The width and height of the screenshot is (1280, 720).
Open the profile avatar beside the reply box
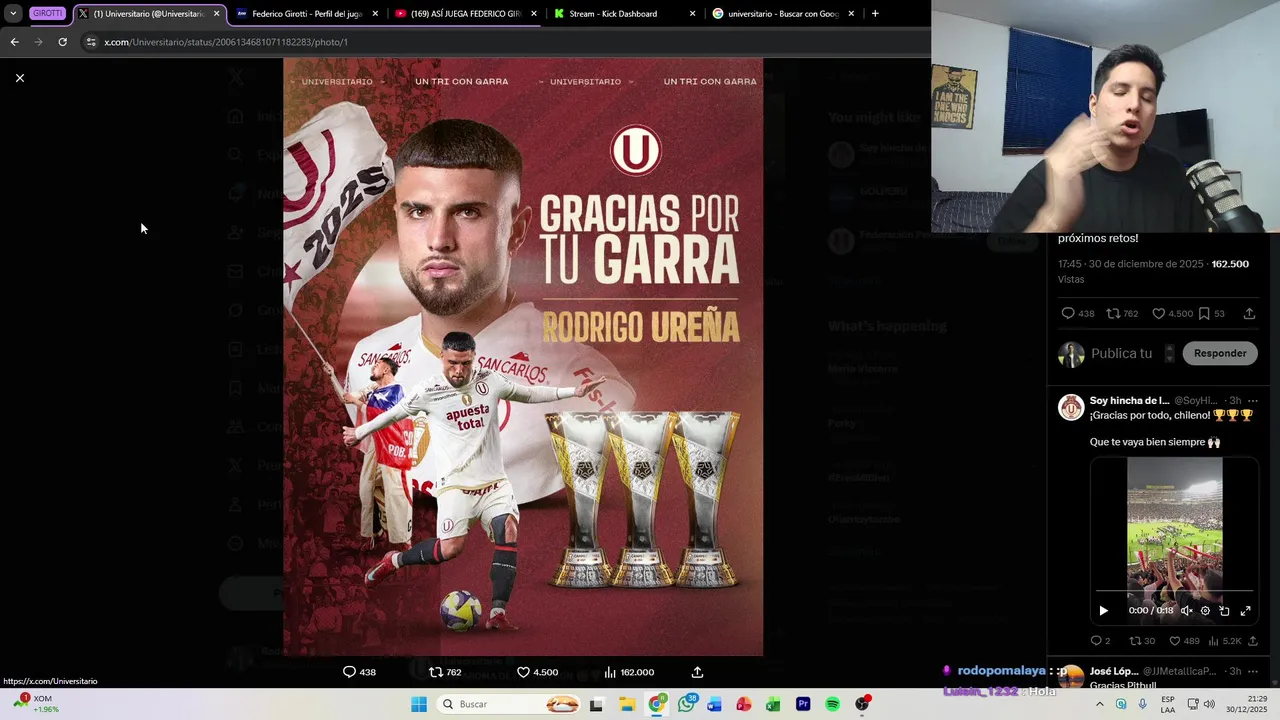pyautogui.click(x=1071, y=354)
